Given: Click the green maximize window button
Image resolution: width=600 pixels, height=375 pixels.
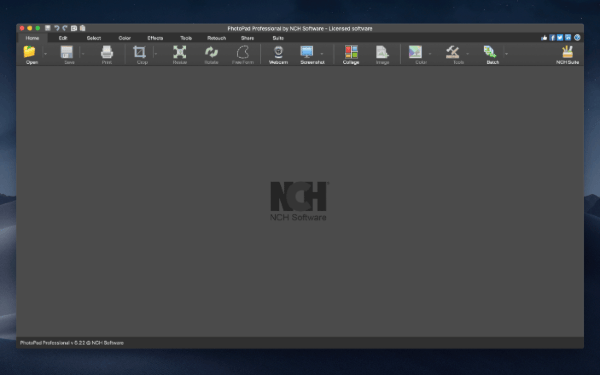Looking at the screenshot, I should point(38,28).
